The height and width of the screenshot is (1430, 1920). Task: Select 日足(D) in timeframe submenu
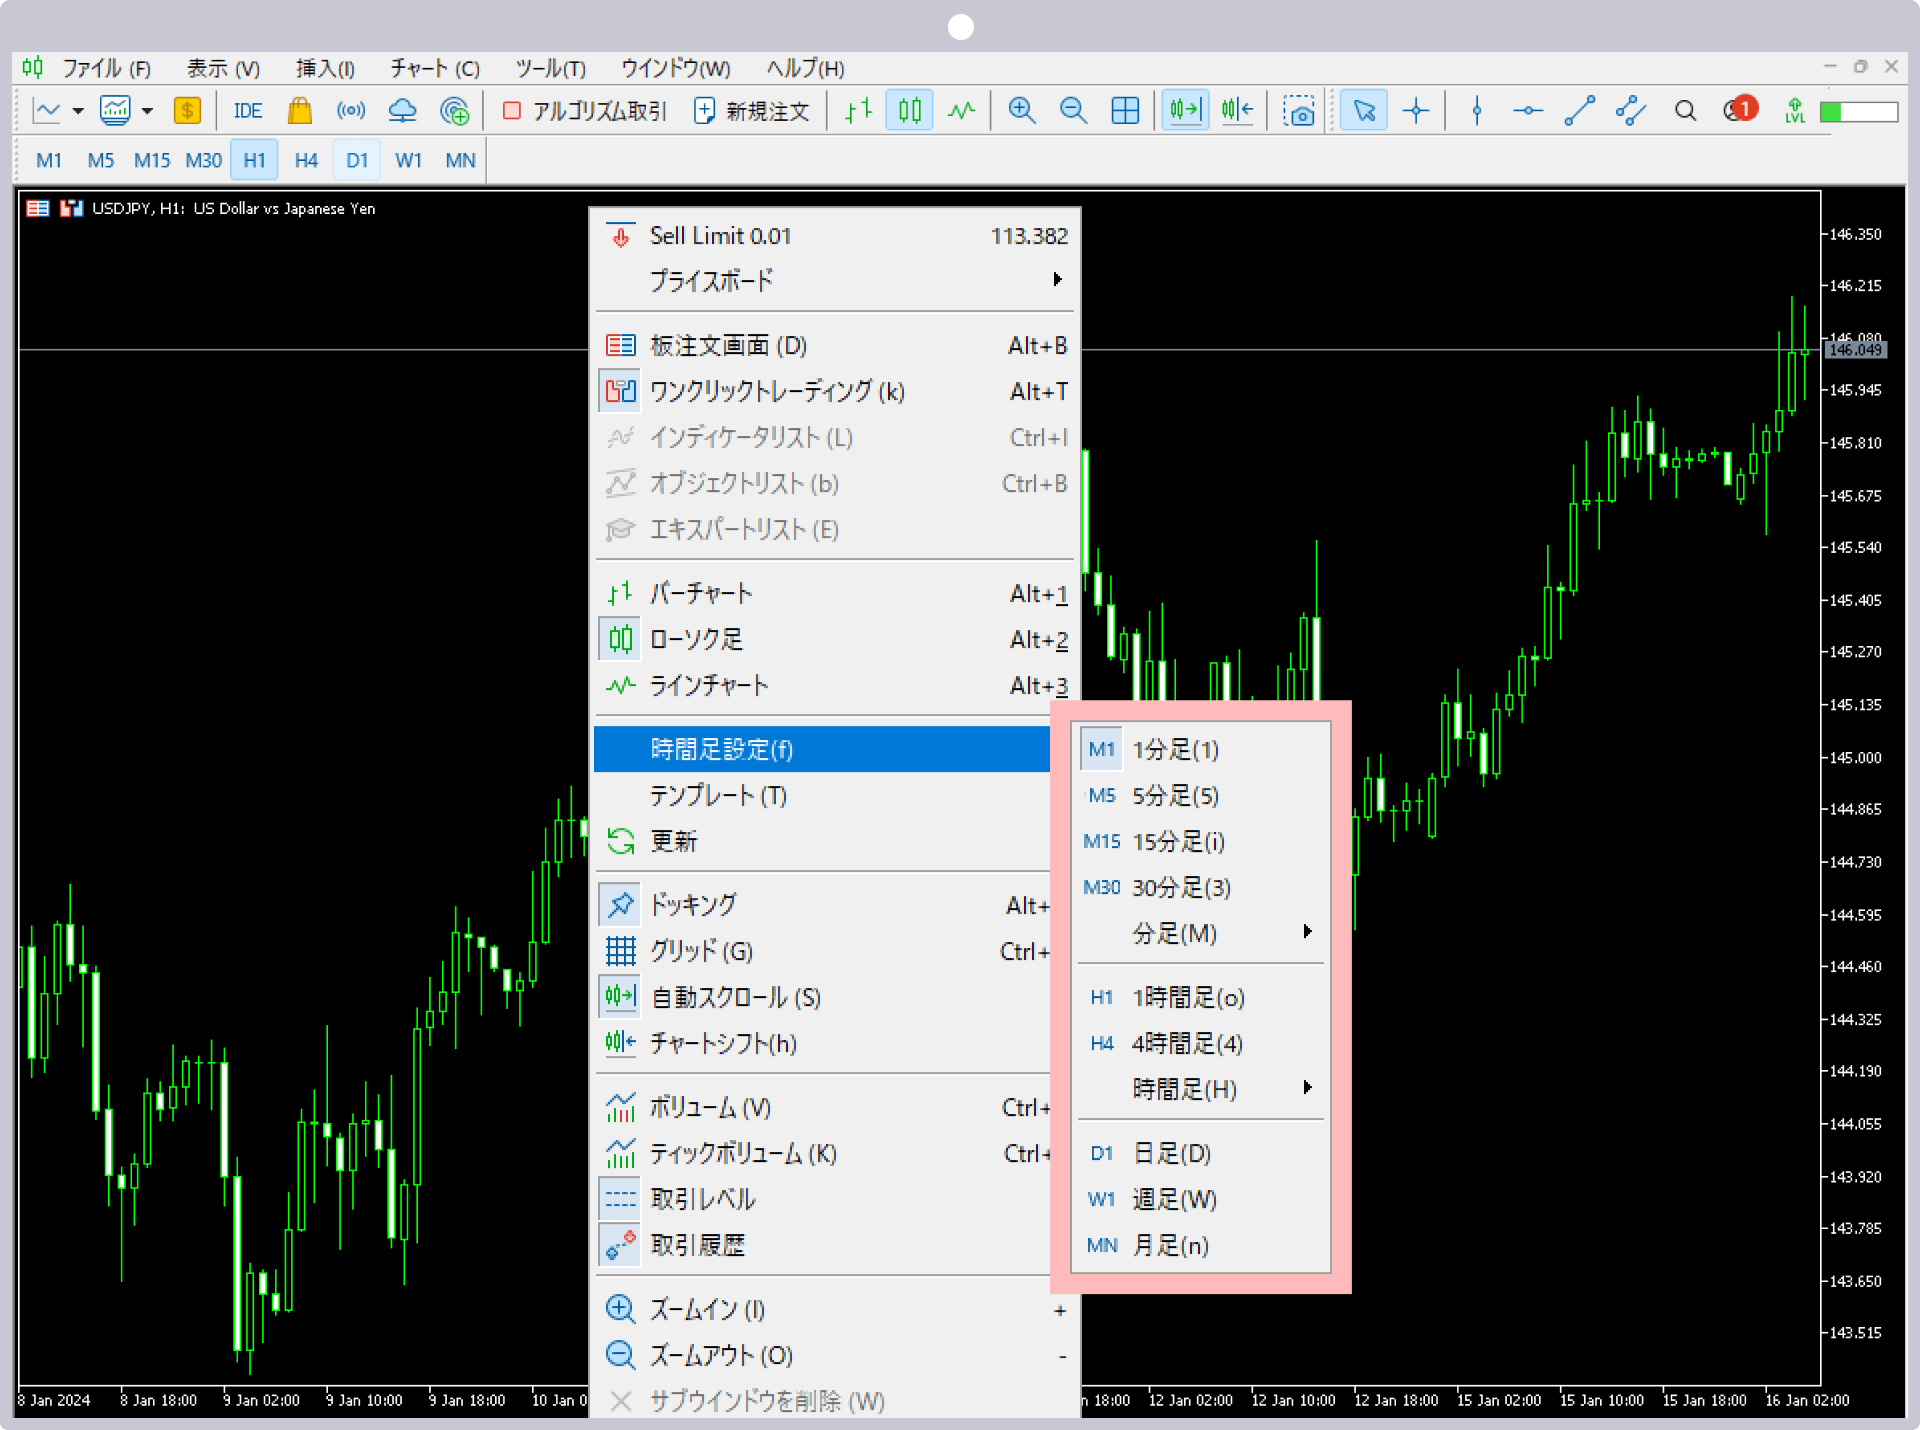[x=1201, y=1153]
